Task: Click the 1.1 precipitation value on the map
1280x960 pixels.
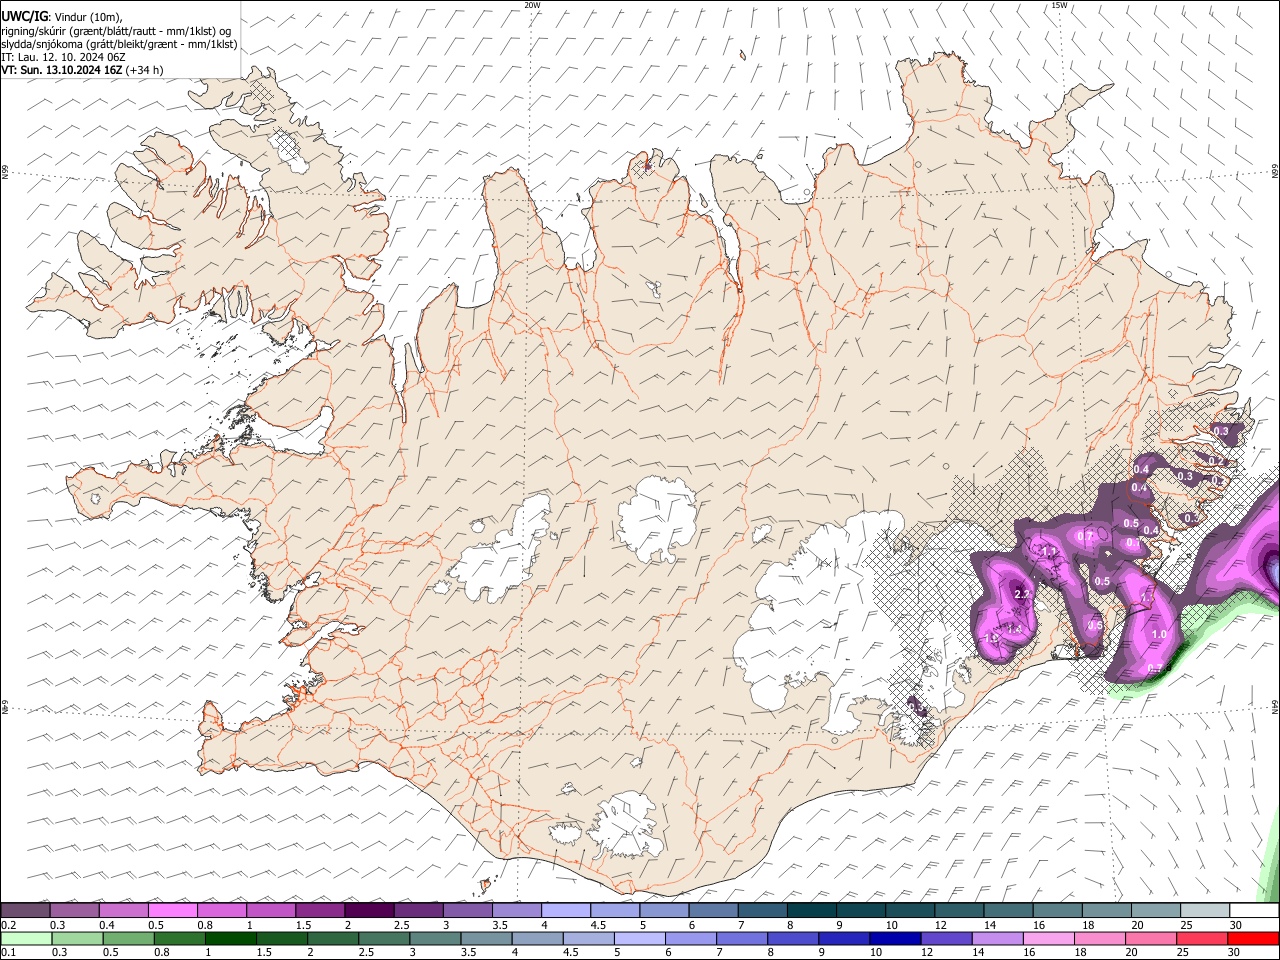Action: pyautogui.click(x=1049, y=552)
